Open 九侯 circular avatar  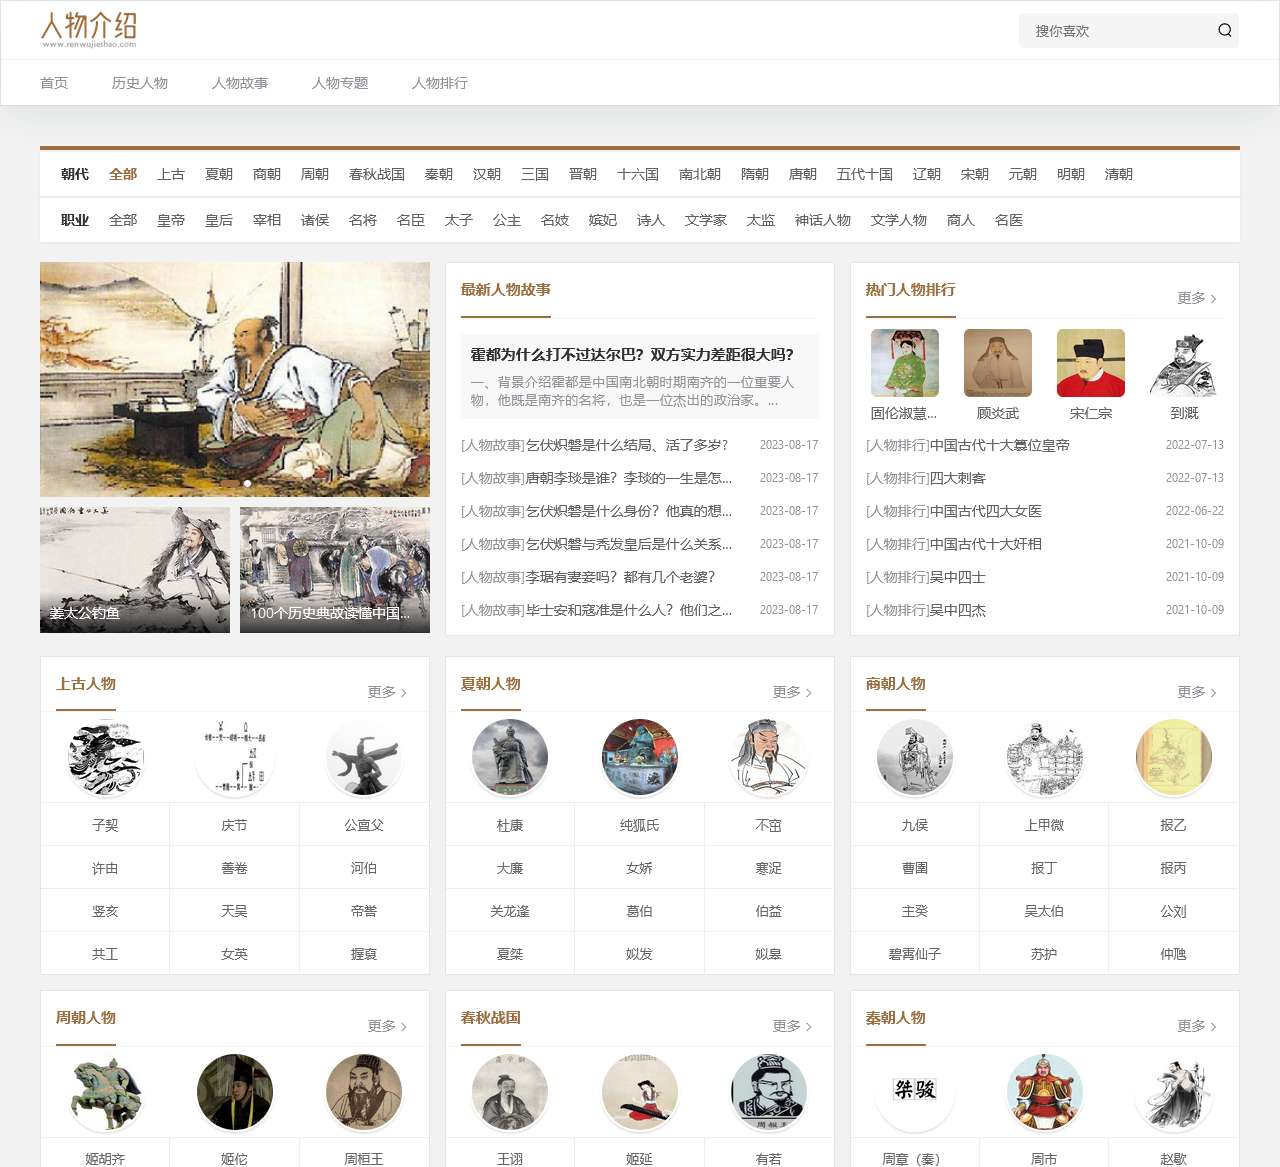(915, 758)
